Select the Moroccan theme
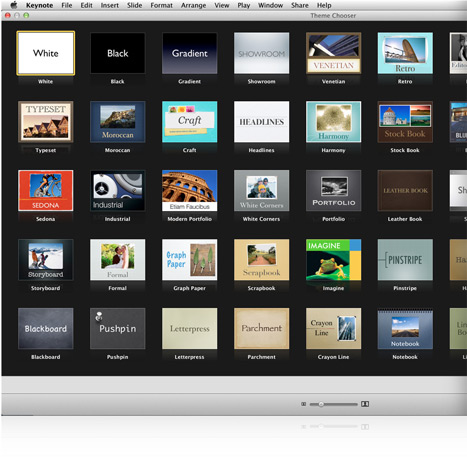The height and width of the screenshot is (458, 467). click(x=118, y=122)
